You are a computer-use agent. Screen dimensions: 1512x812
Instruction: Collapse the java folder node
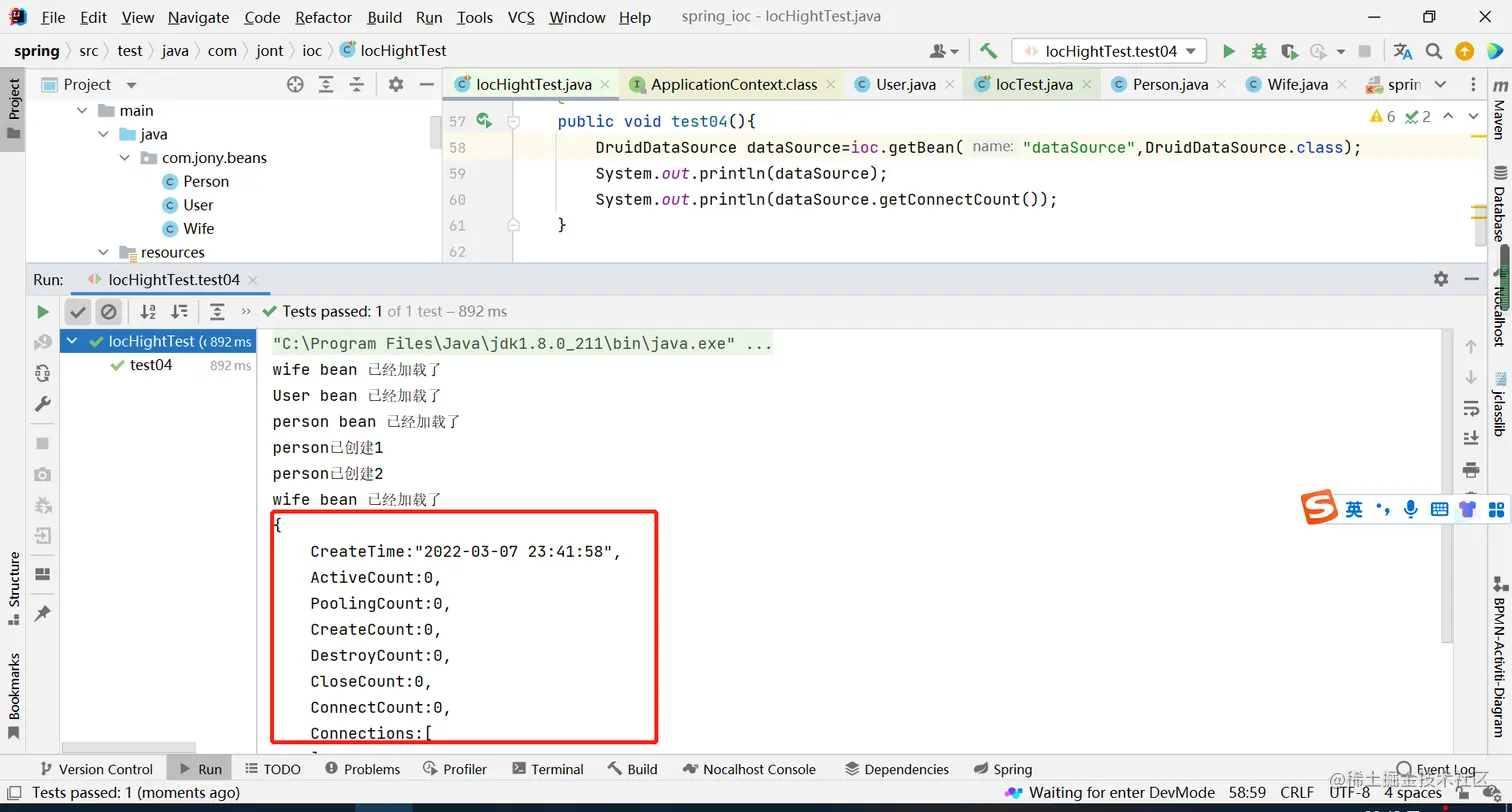[104, 134]
